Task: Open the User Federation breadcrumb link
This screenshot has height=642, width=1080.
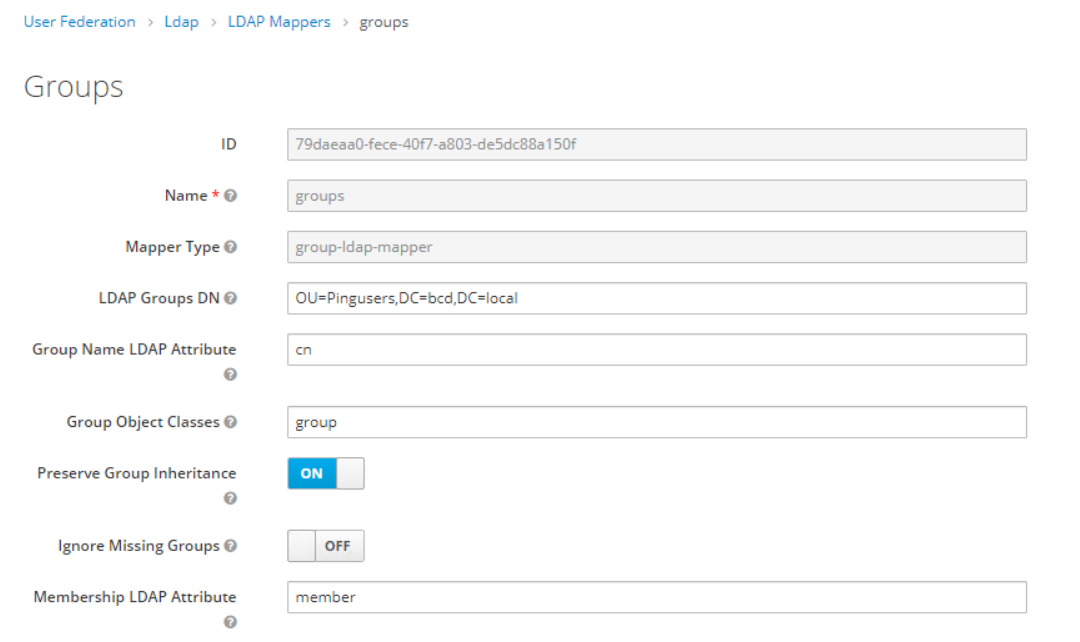Action: 79,22
